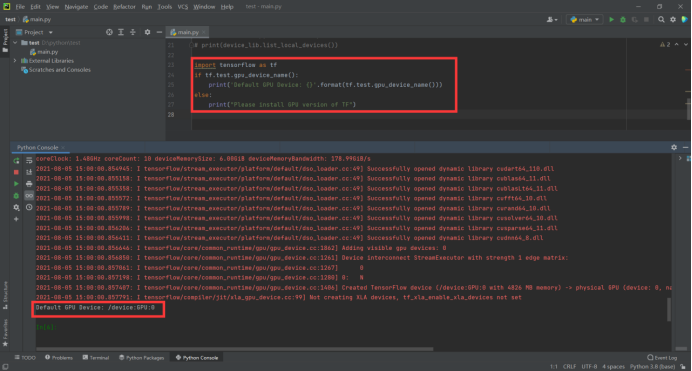This screenshot has height=371, width=692.
Task: Click the In[6] console input prompt
Action: click(x=45, y=327)
